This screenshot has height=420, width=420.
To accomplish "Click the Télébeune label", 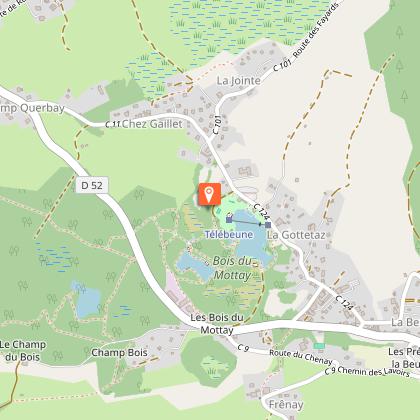I will pyautogui.click(x=229, y=235).
